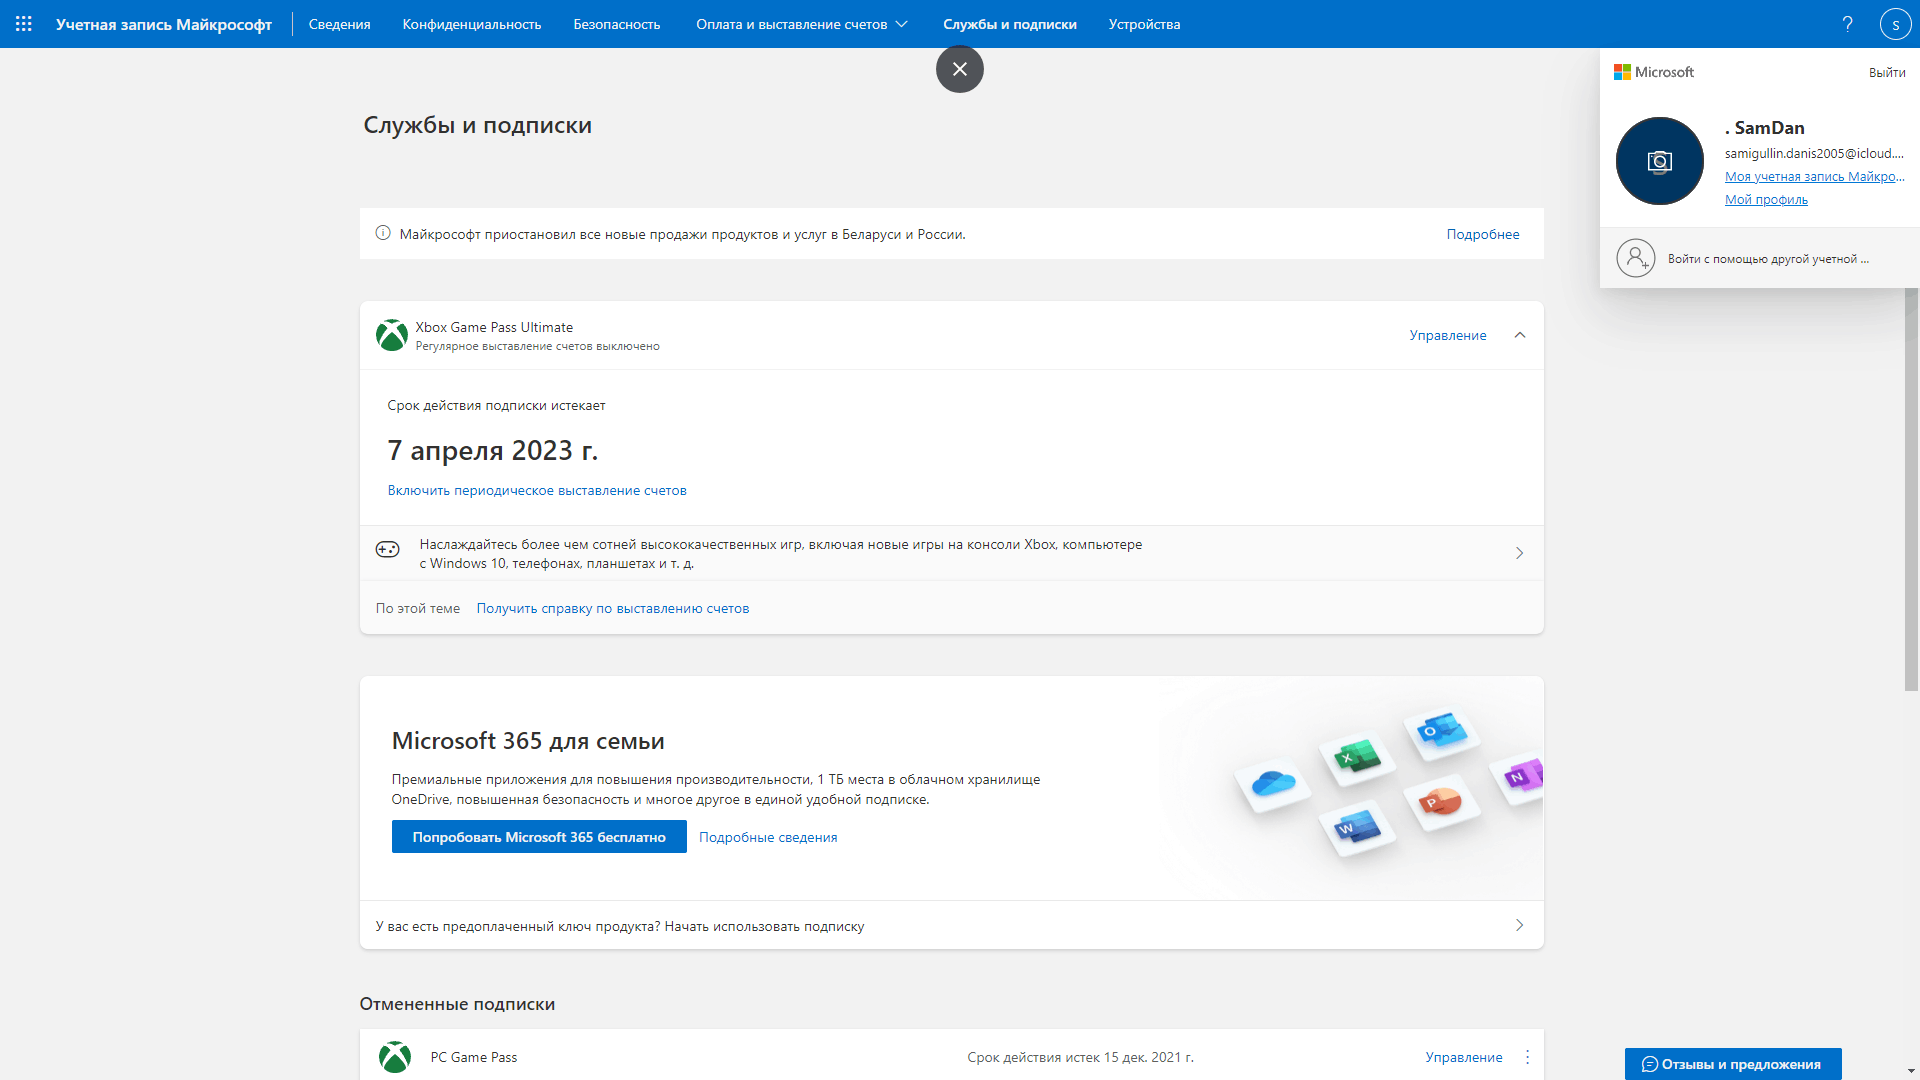The image size is (1920, 1080).
Task: Click the PowerPoint app icon
Action: [x=1441, y=801]
